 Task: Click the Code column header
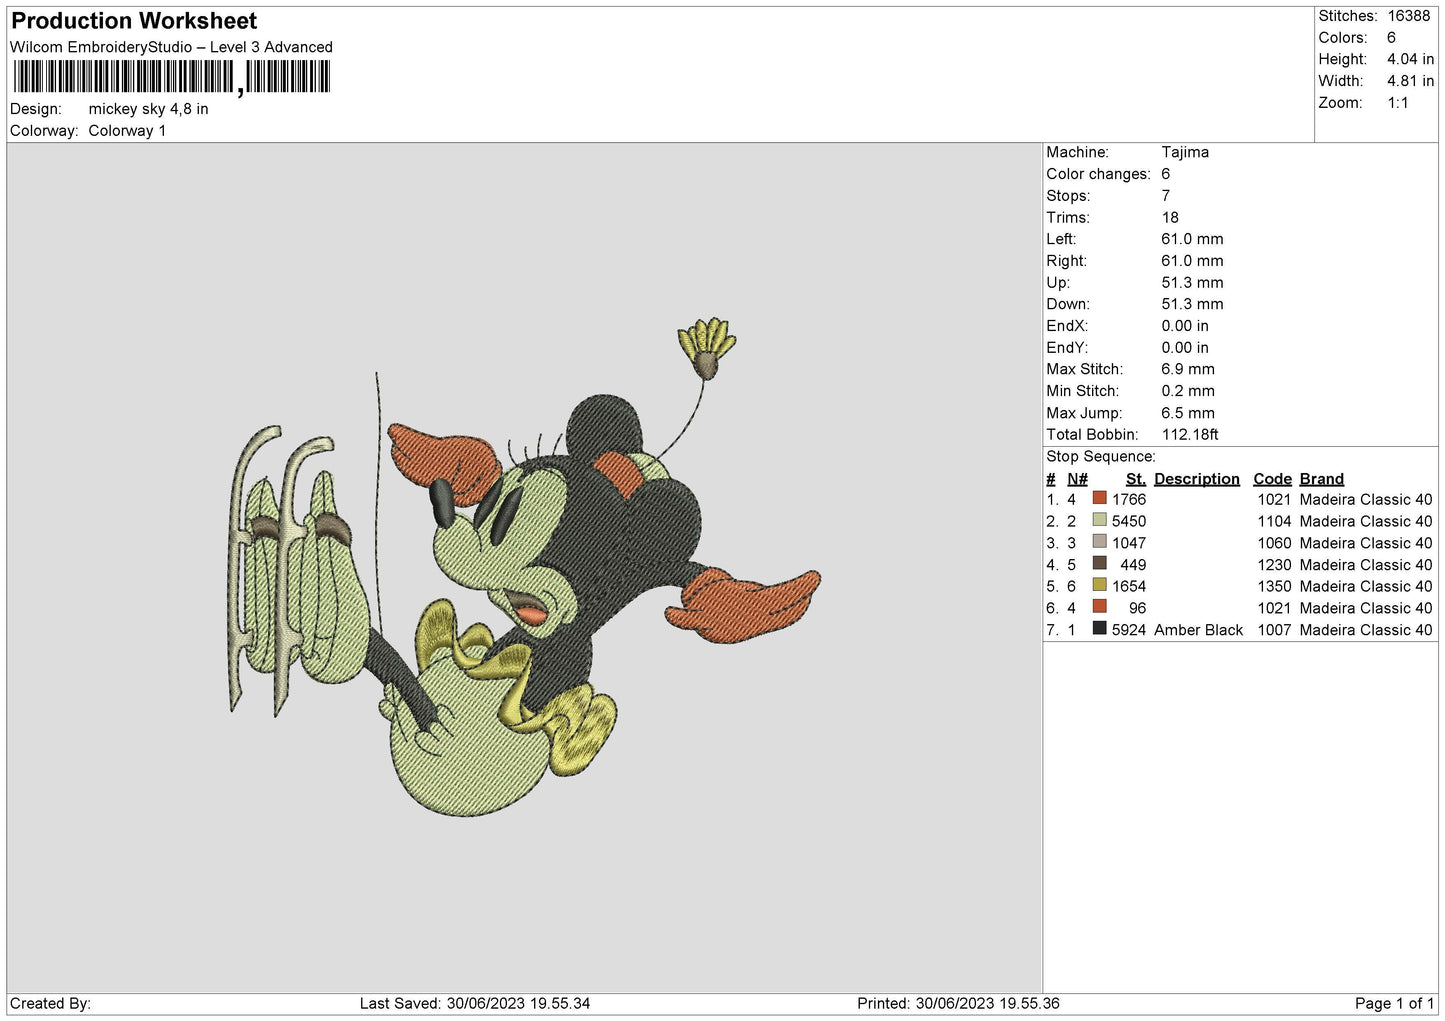(1272, 479)
